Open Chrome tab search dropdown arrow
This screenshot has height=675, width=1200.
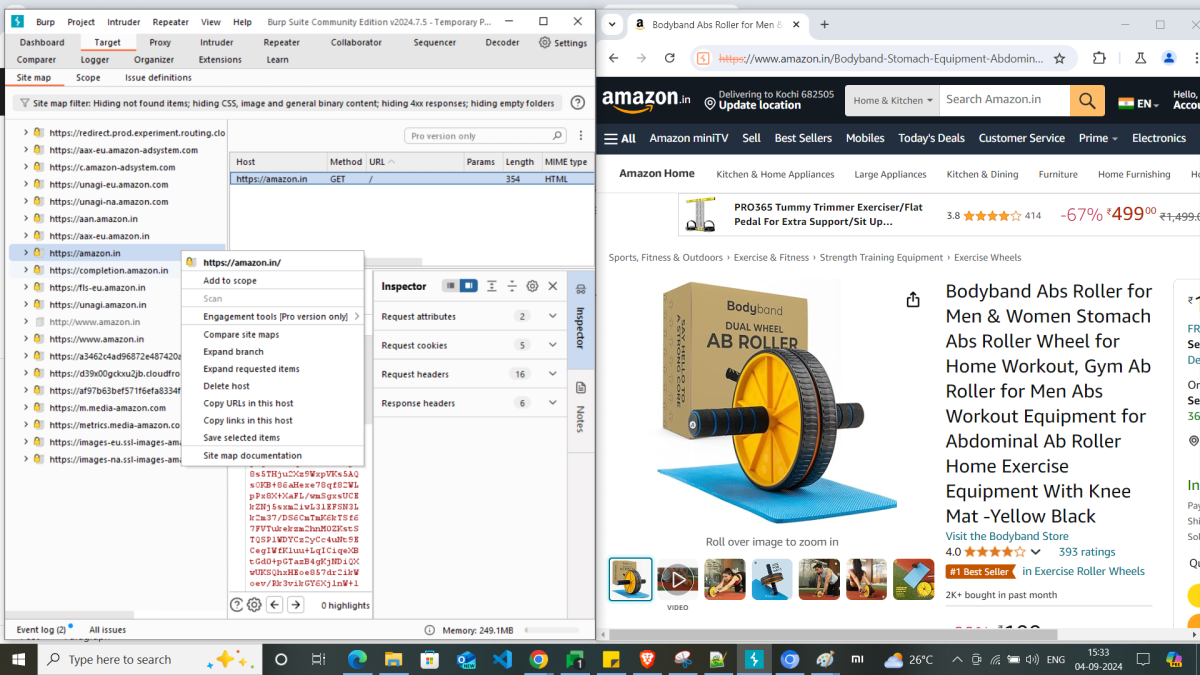coord(612,24)
